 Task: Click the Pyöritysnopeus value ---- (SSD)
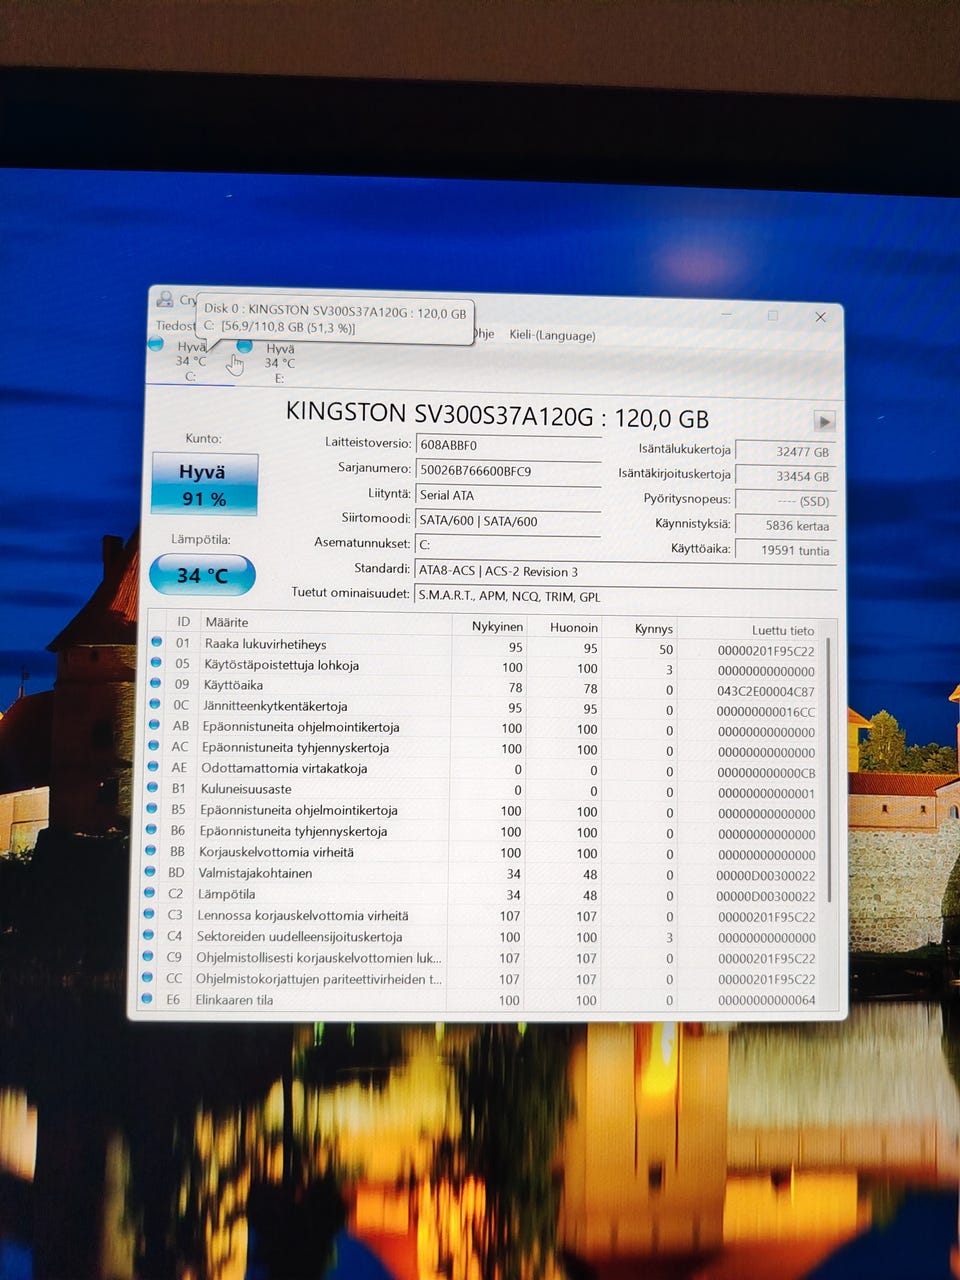coord(785,500)
